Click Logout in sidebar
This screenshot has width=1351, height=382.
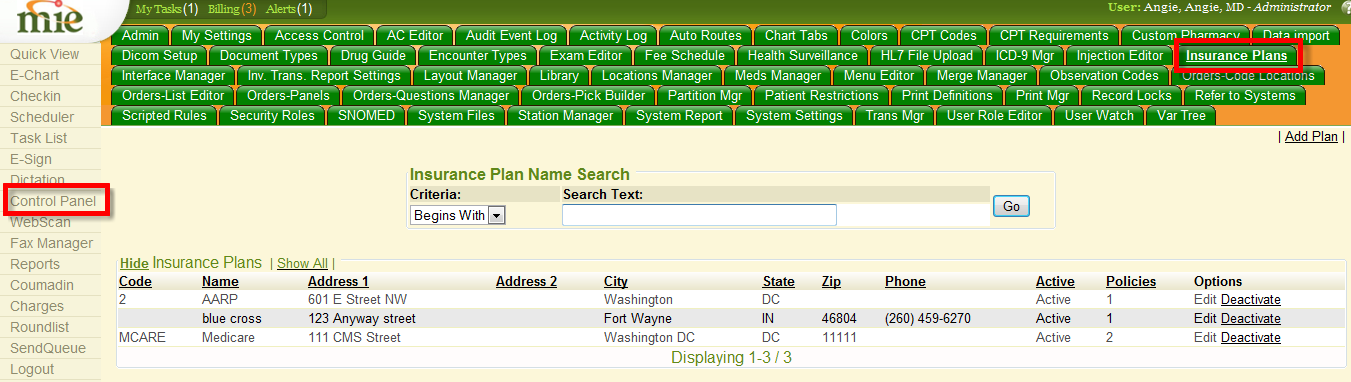point(32,369)
